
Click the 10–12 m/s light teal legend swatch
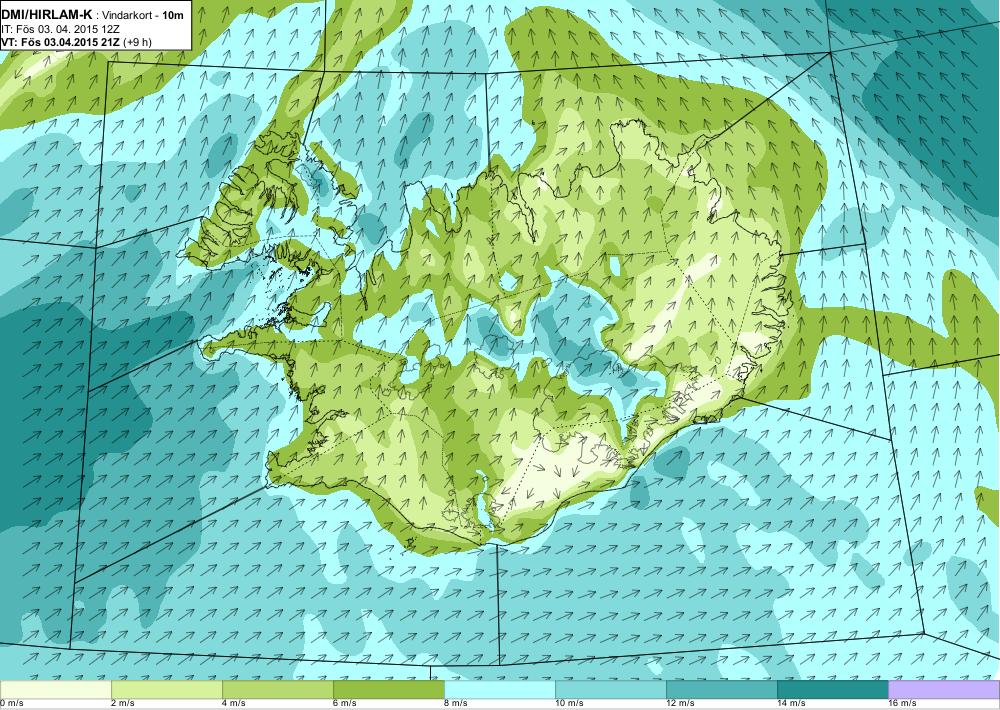pyautogui.click(x=611, y=690)
